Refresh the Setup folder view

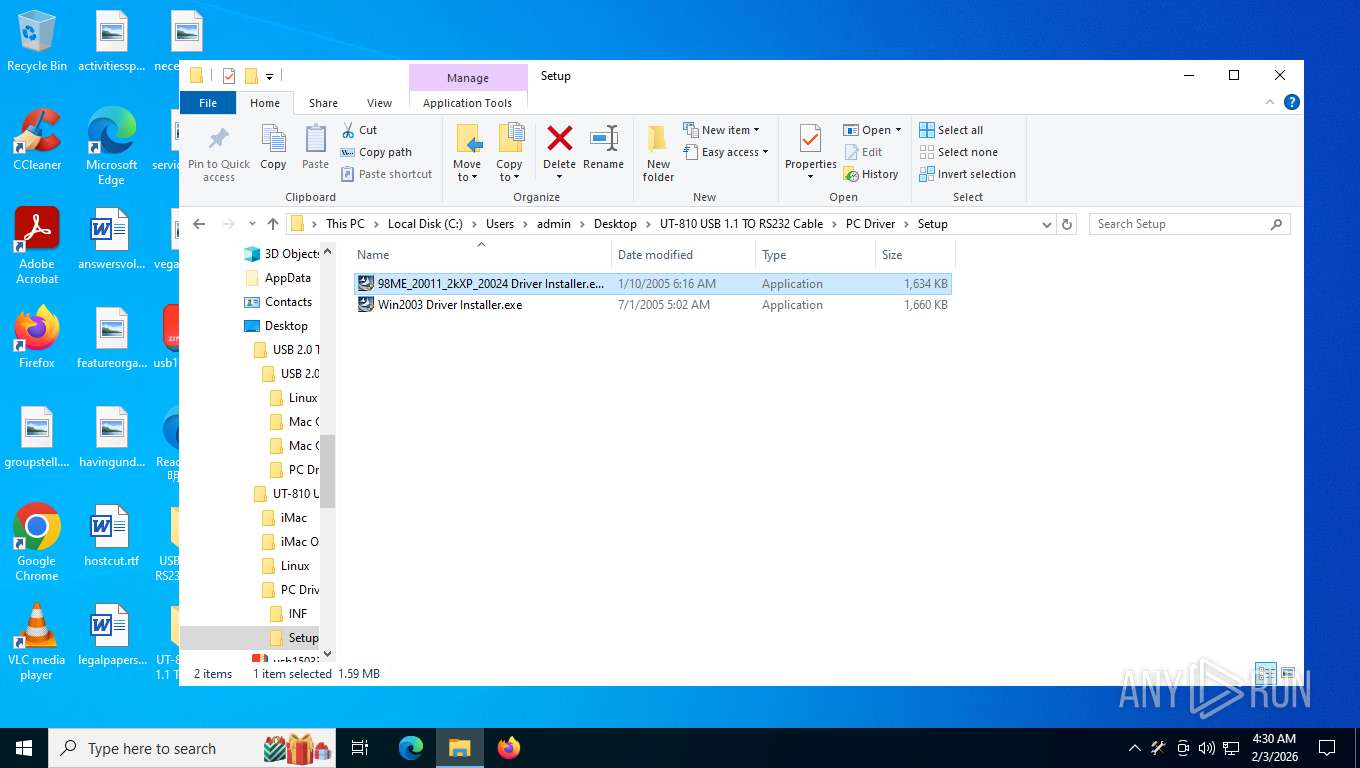click(1067, 224)
